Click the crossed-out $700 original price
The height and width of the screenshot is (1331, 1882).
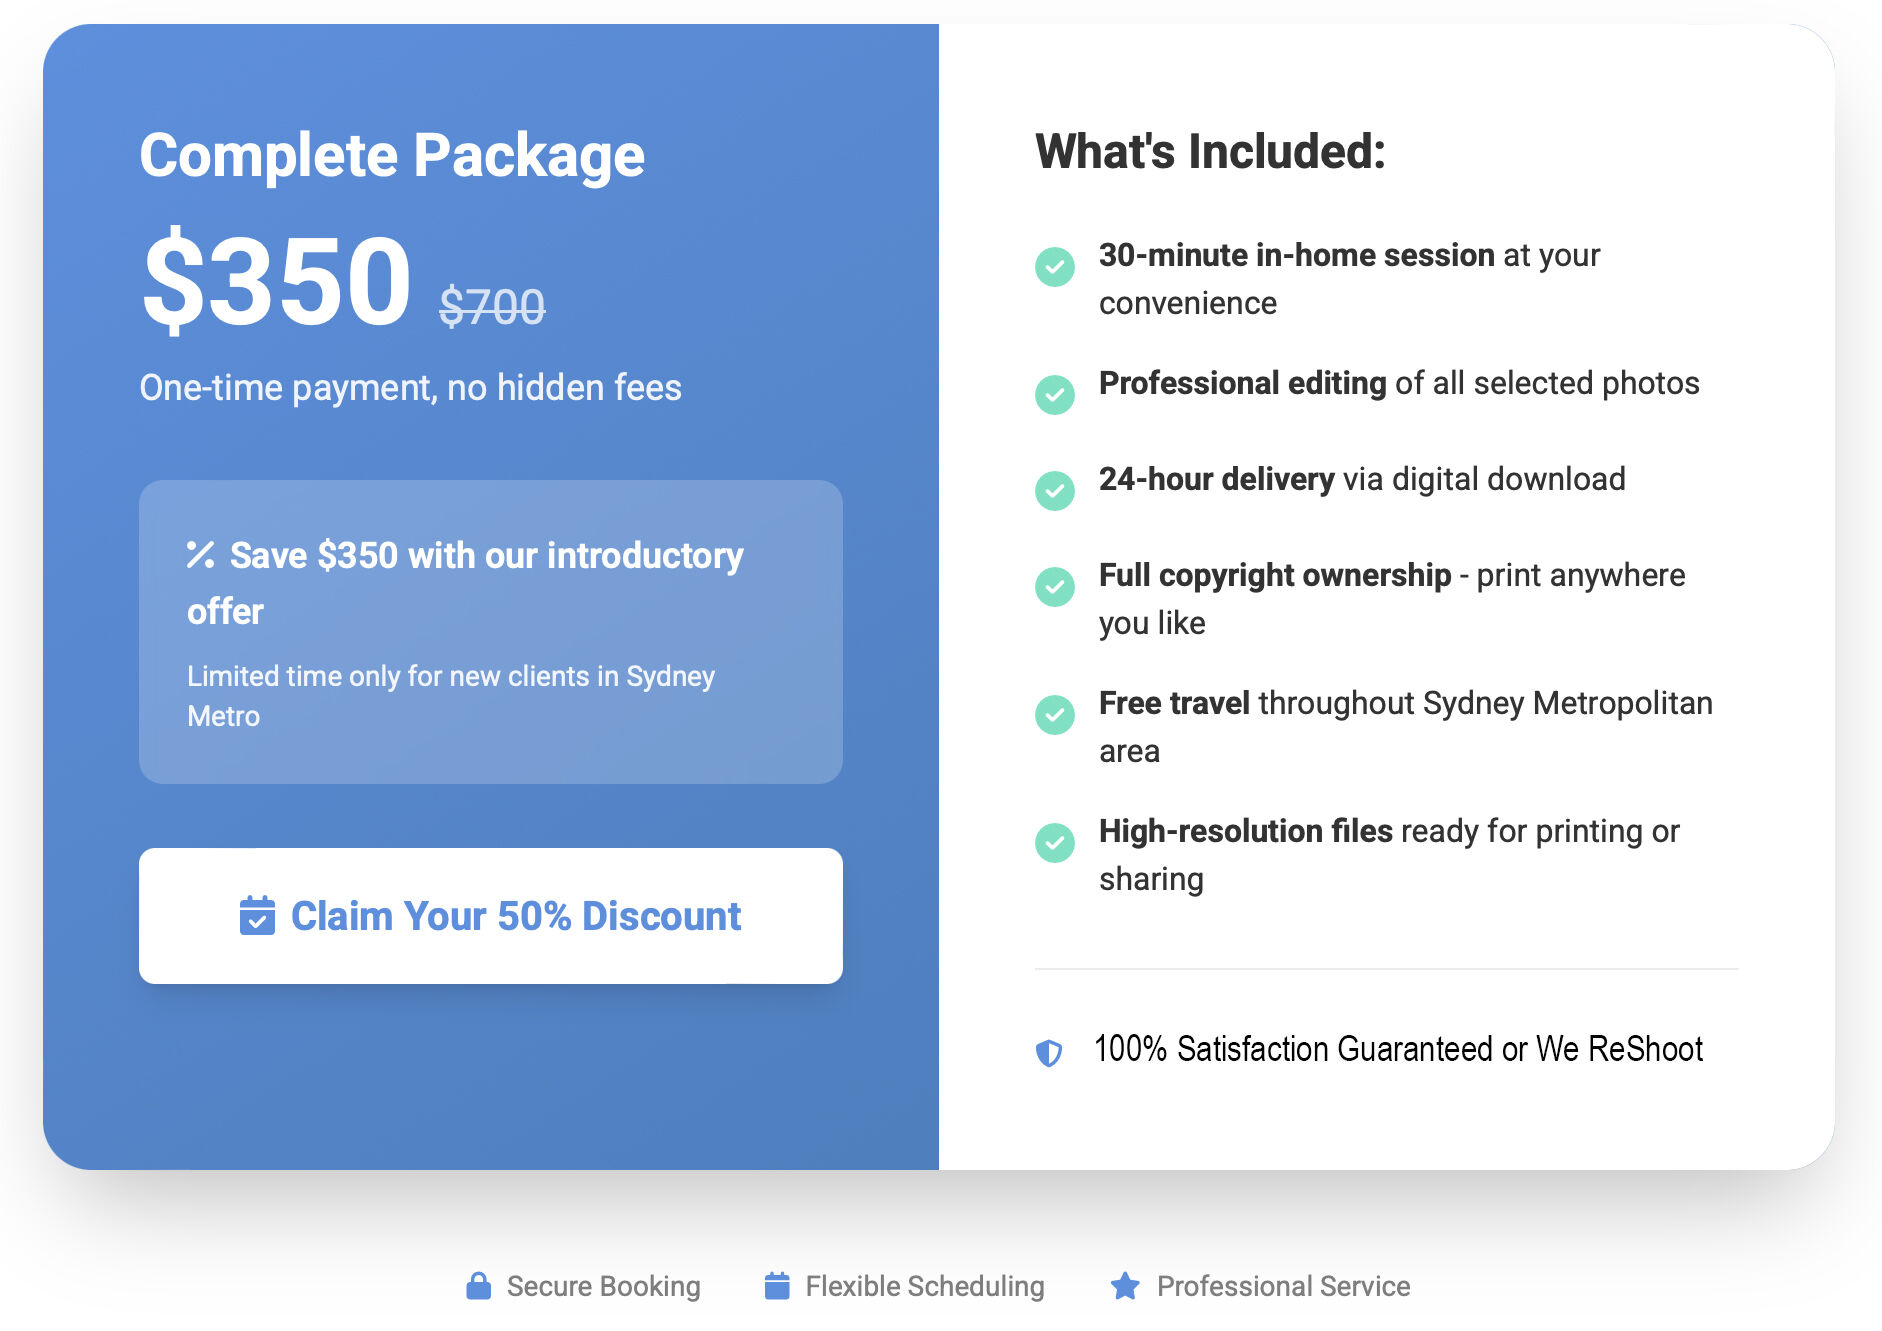pos(492,306)
